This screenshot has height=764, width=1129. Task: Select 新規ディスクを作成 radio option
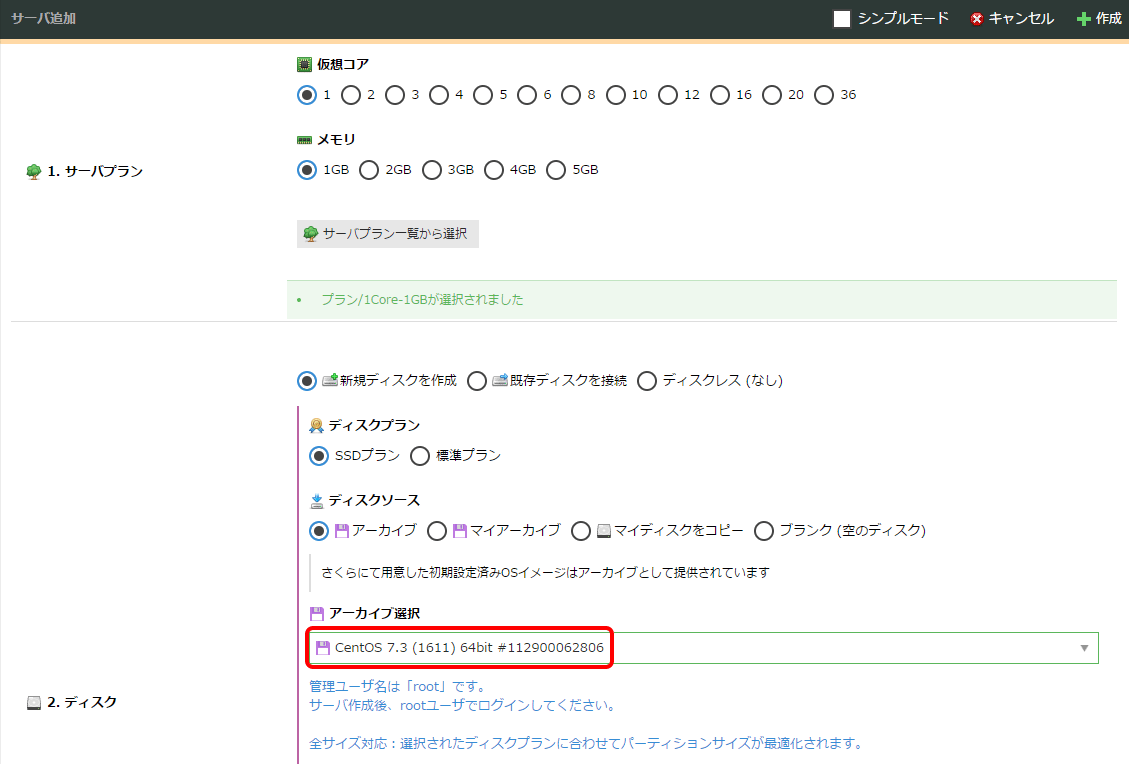pos(307,381)
